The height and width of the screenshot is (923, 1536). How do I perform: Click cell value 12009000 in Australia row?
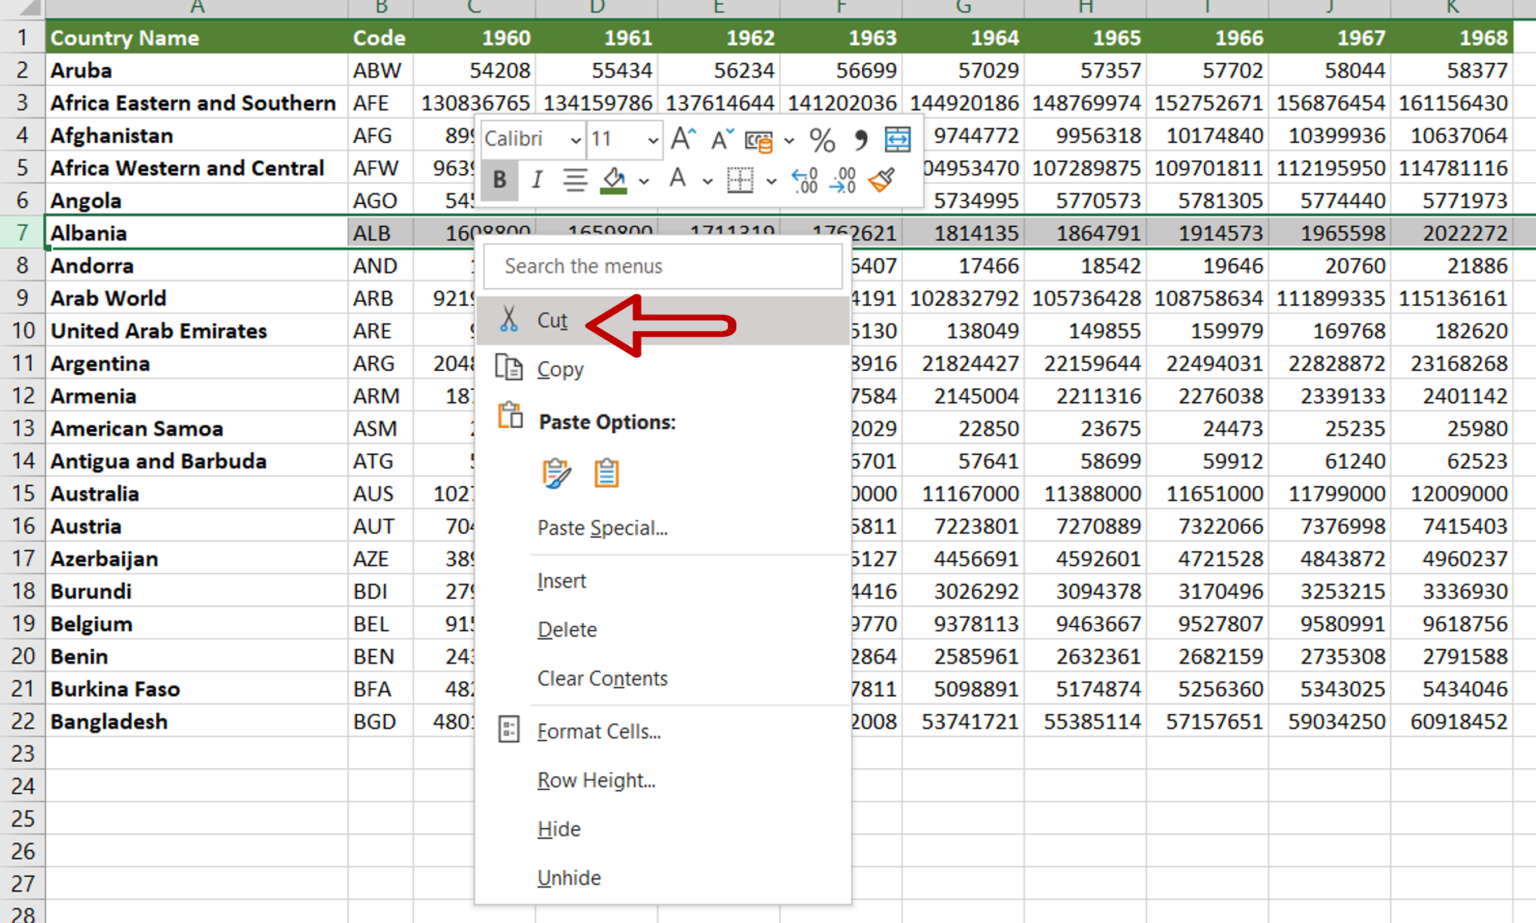point(1452,494)
